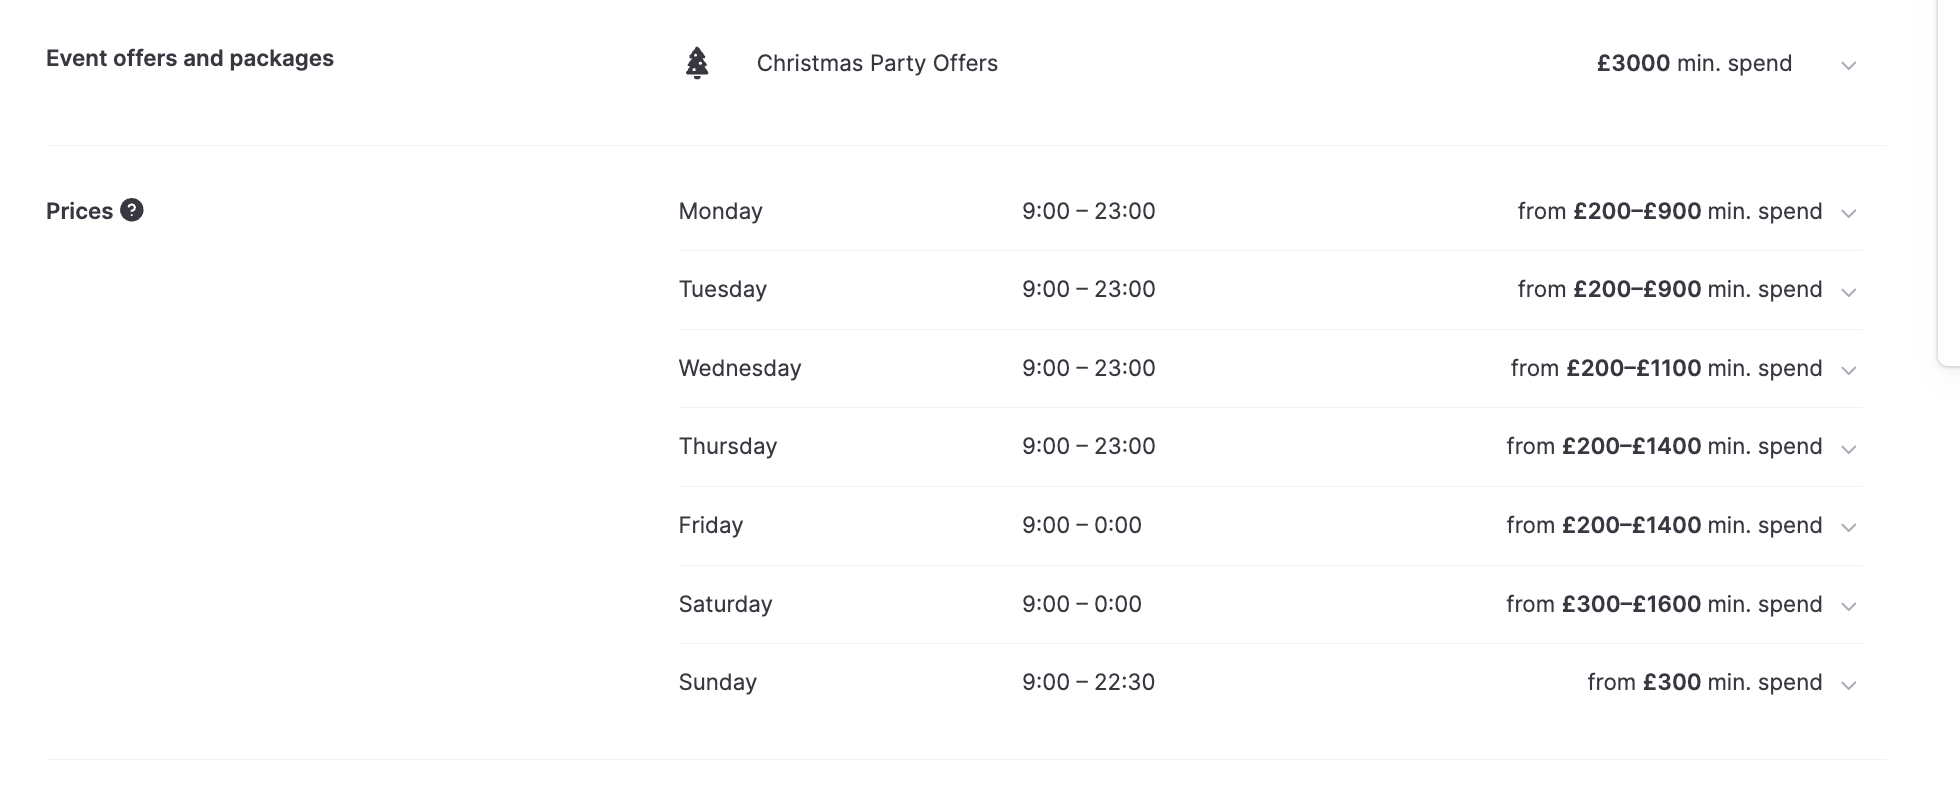Click Saturday's £300–£1600 min. spend price
The height and width of the screenshot is (794, 1960).
[1664, 604]
